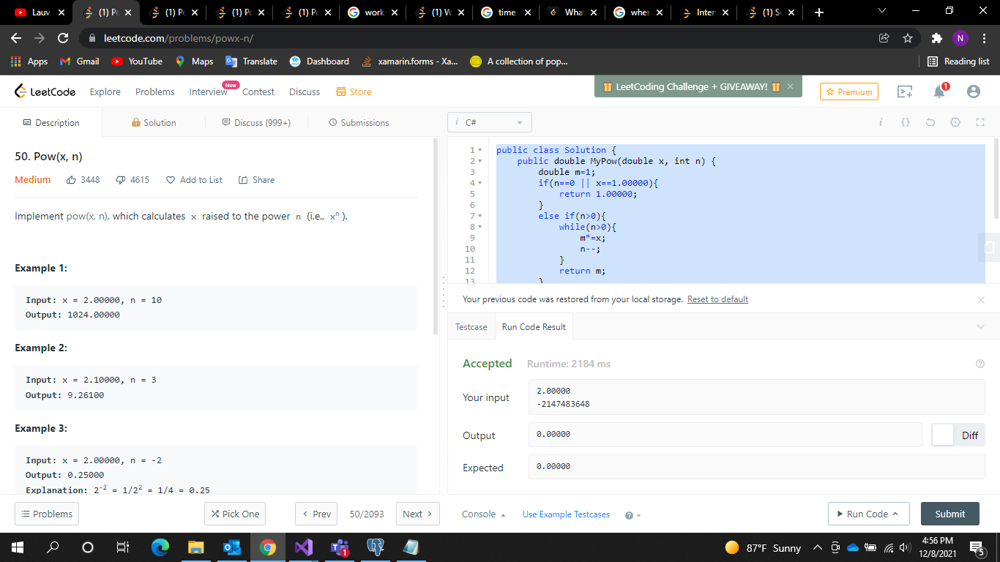The height and width of the screenshot is (562, 1000).
Task: Open the LeetCode playground icon
Action: (x=905, y=92)
